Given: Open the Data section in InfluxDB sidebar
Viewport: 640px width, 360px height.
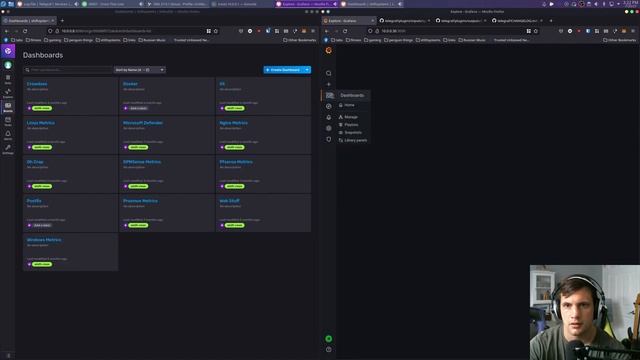Looking at the screenshot, I should [8, 79].
